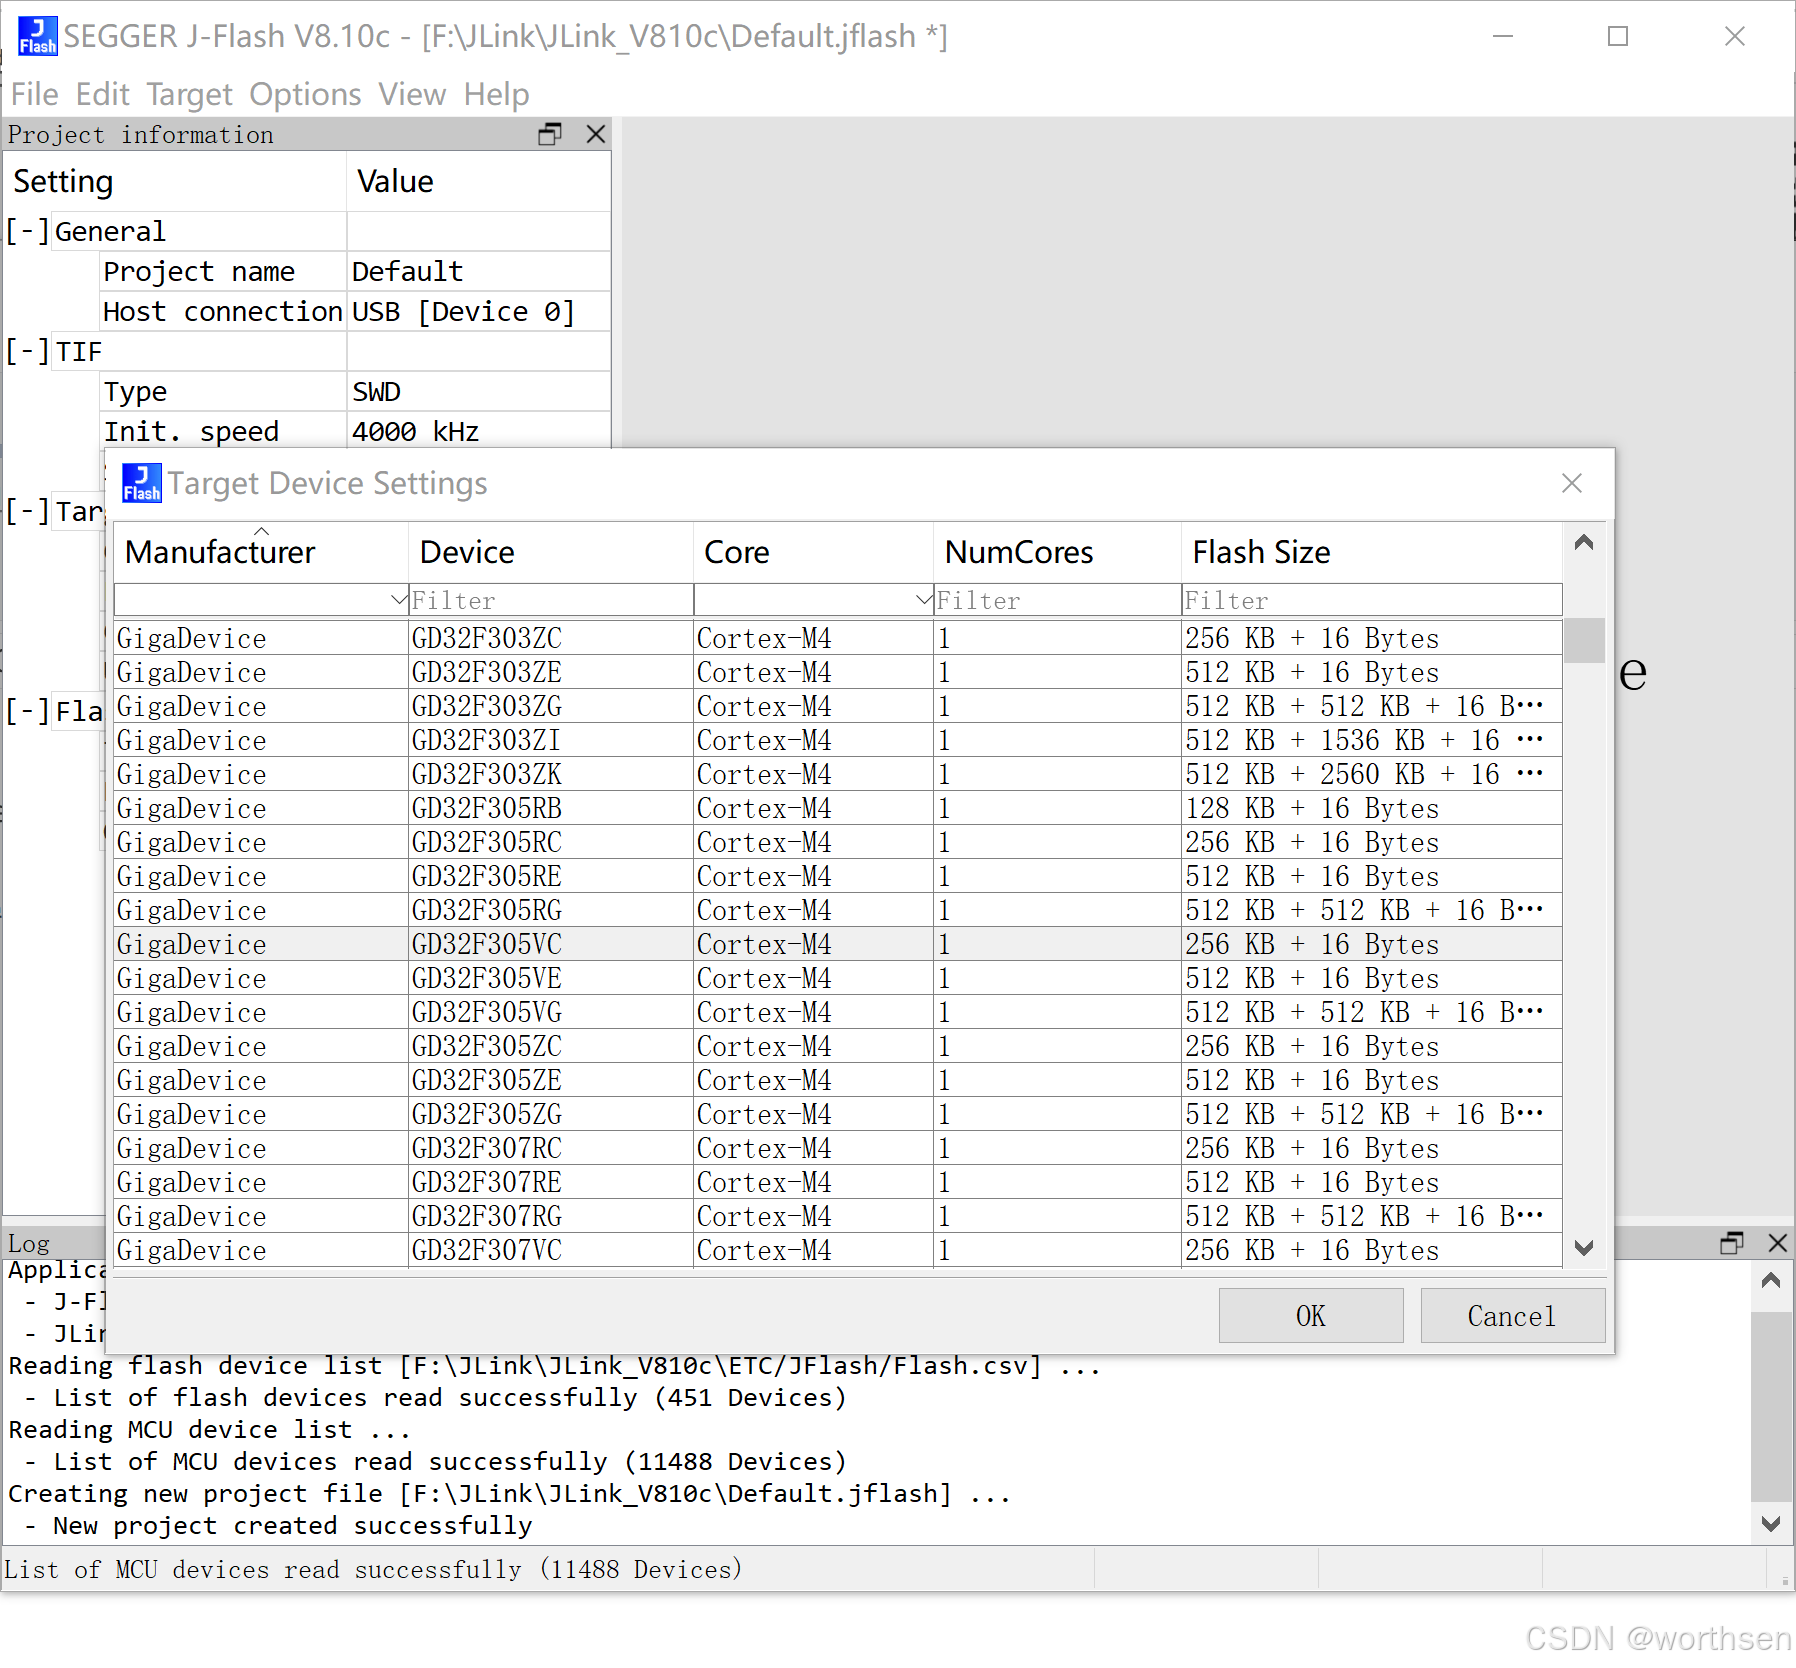Select device GD32F303ZE
The width and height of the screenshot is (1796, 1668).
click(838, 672)
